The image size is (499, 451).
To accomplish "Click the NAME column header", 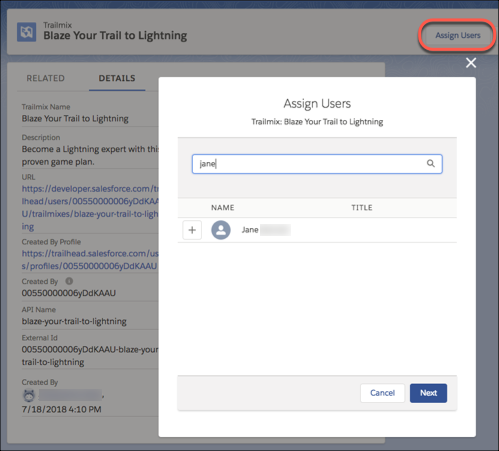I will [223, 208].
